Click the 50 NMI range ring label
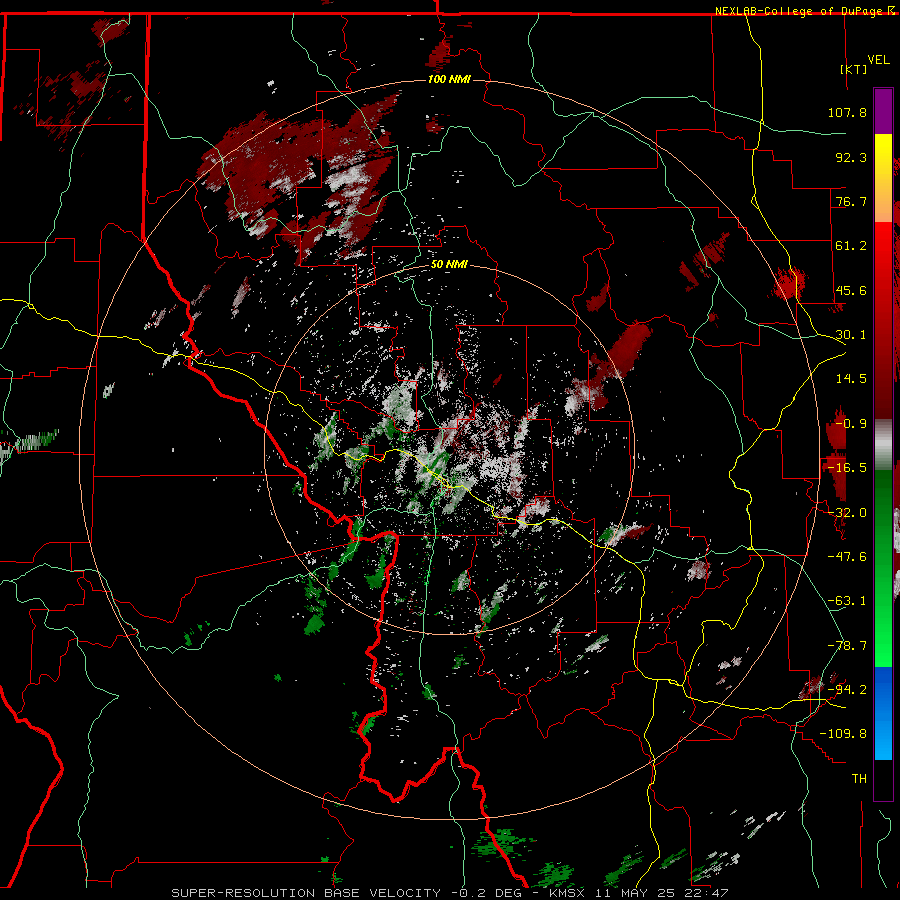 click(449, 265)
